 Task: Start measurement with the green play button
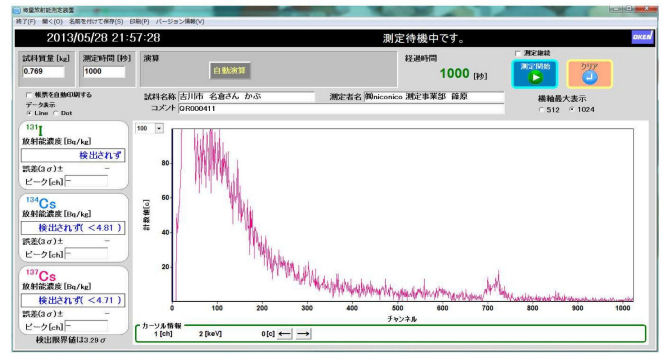point(535,74)
